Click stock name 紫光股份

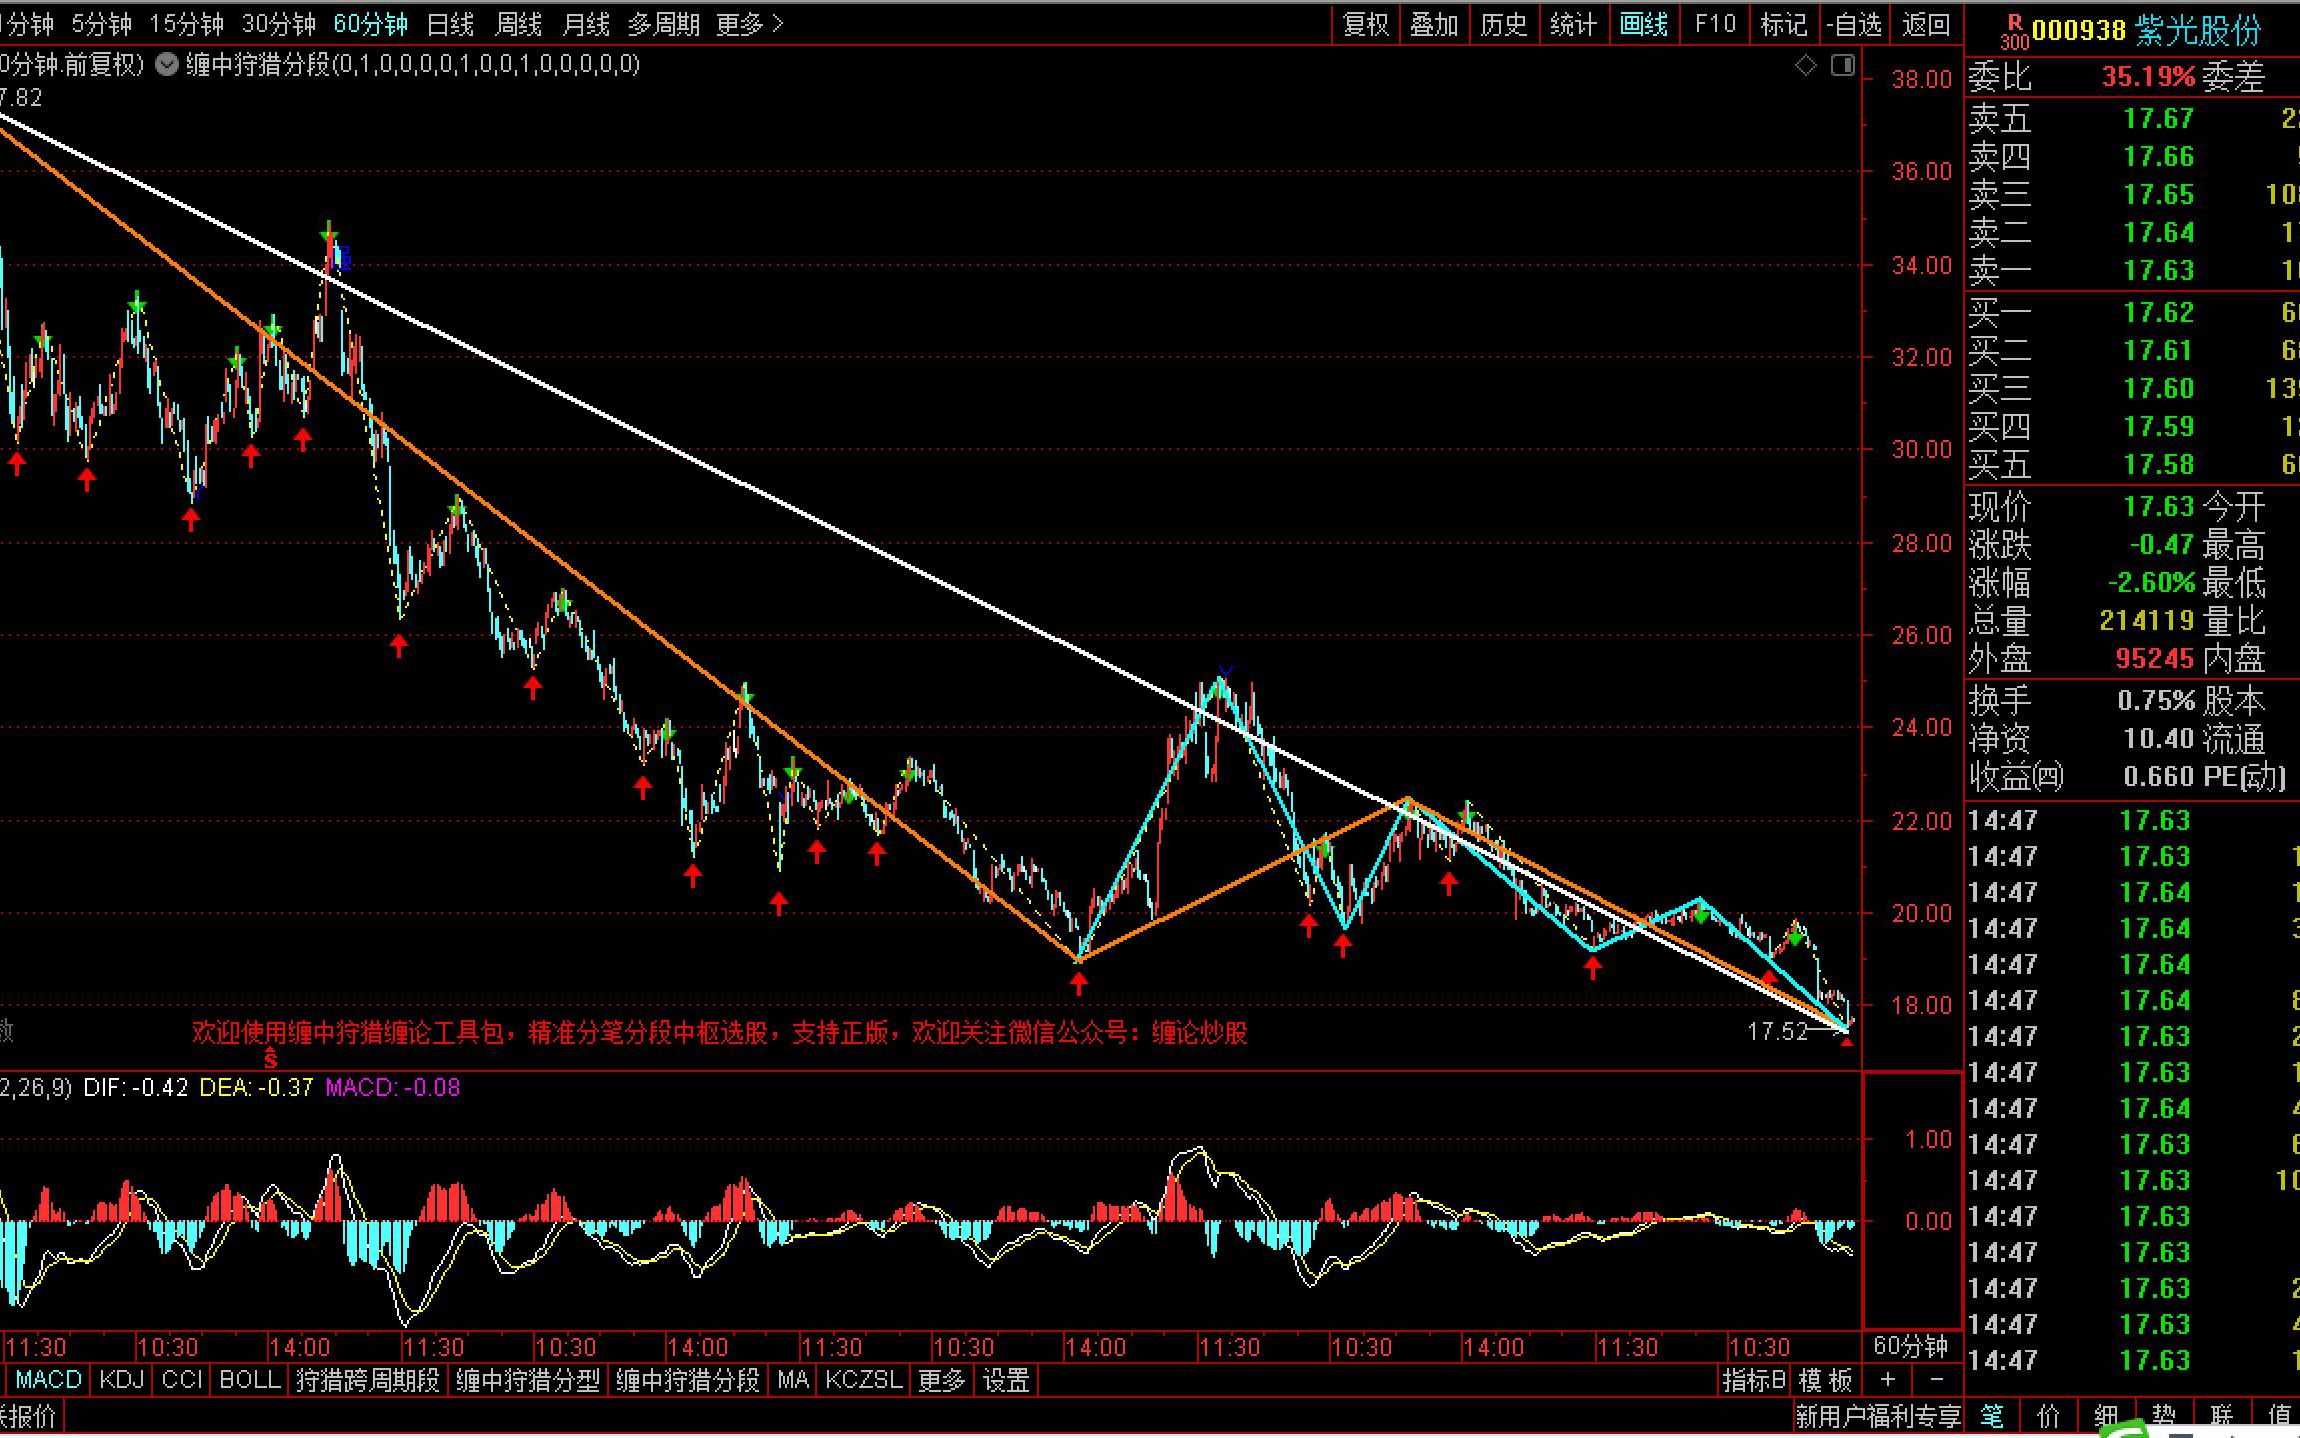tap(2198, 30)
